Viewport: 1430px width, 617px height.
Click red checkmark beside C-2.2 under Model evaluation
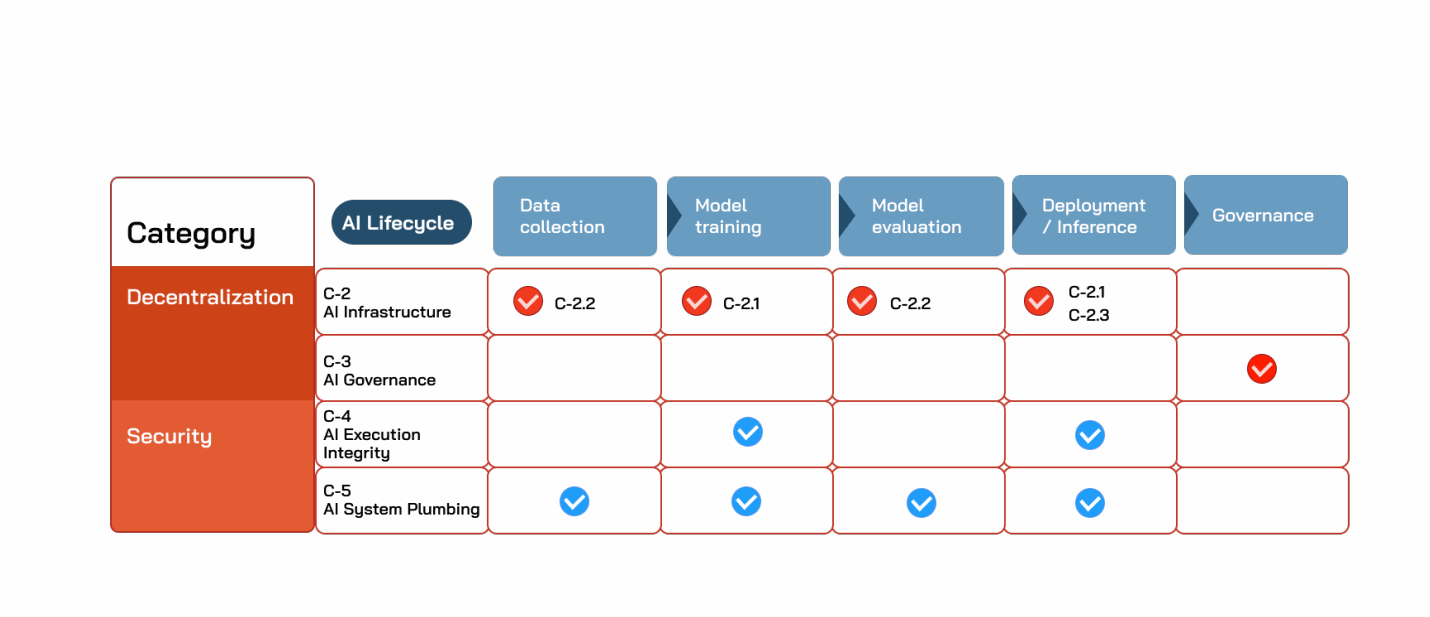pos(862,301)
